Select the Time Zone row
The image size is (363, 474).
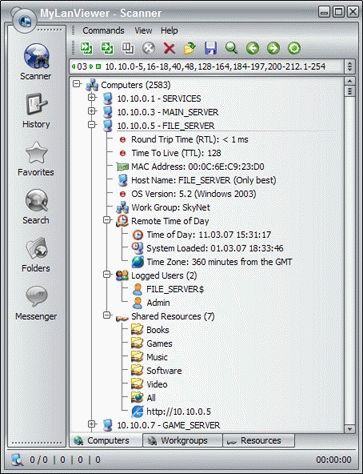coord(219,262)
